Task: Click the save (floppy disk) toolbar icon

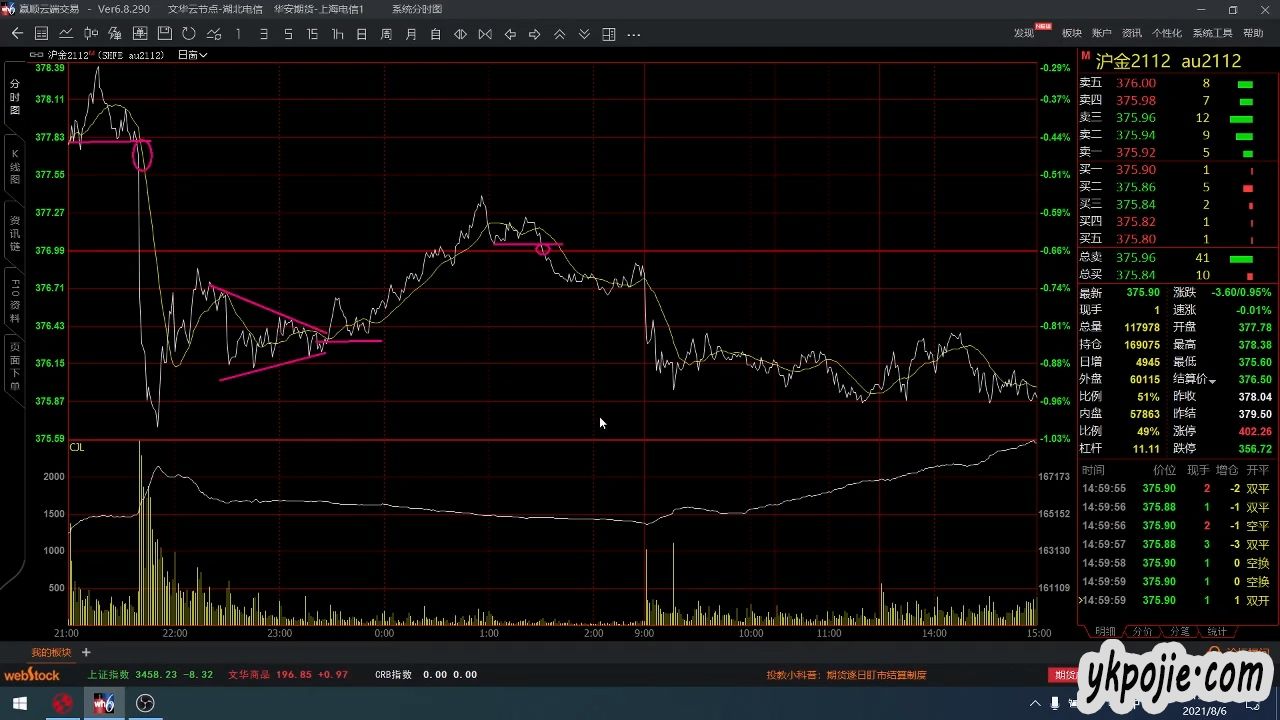Action: click(164, 34)
